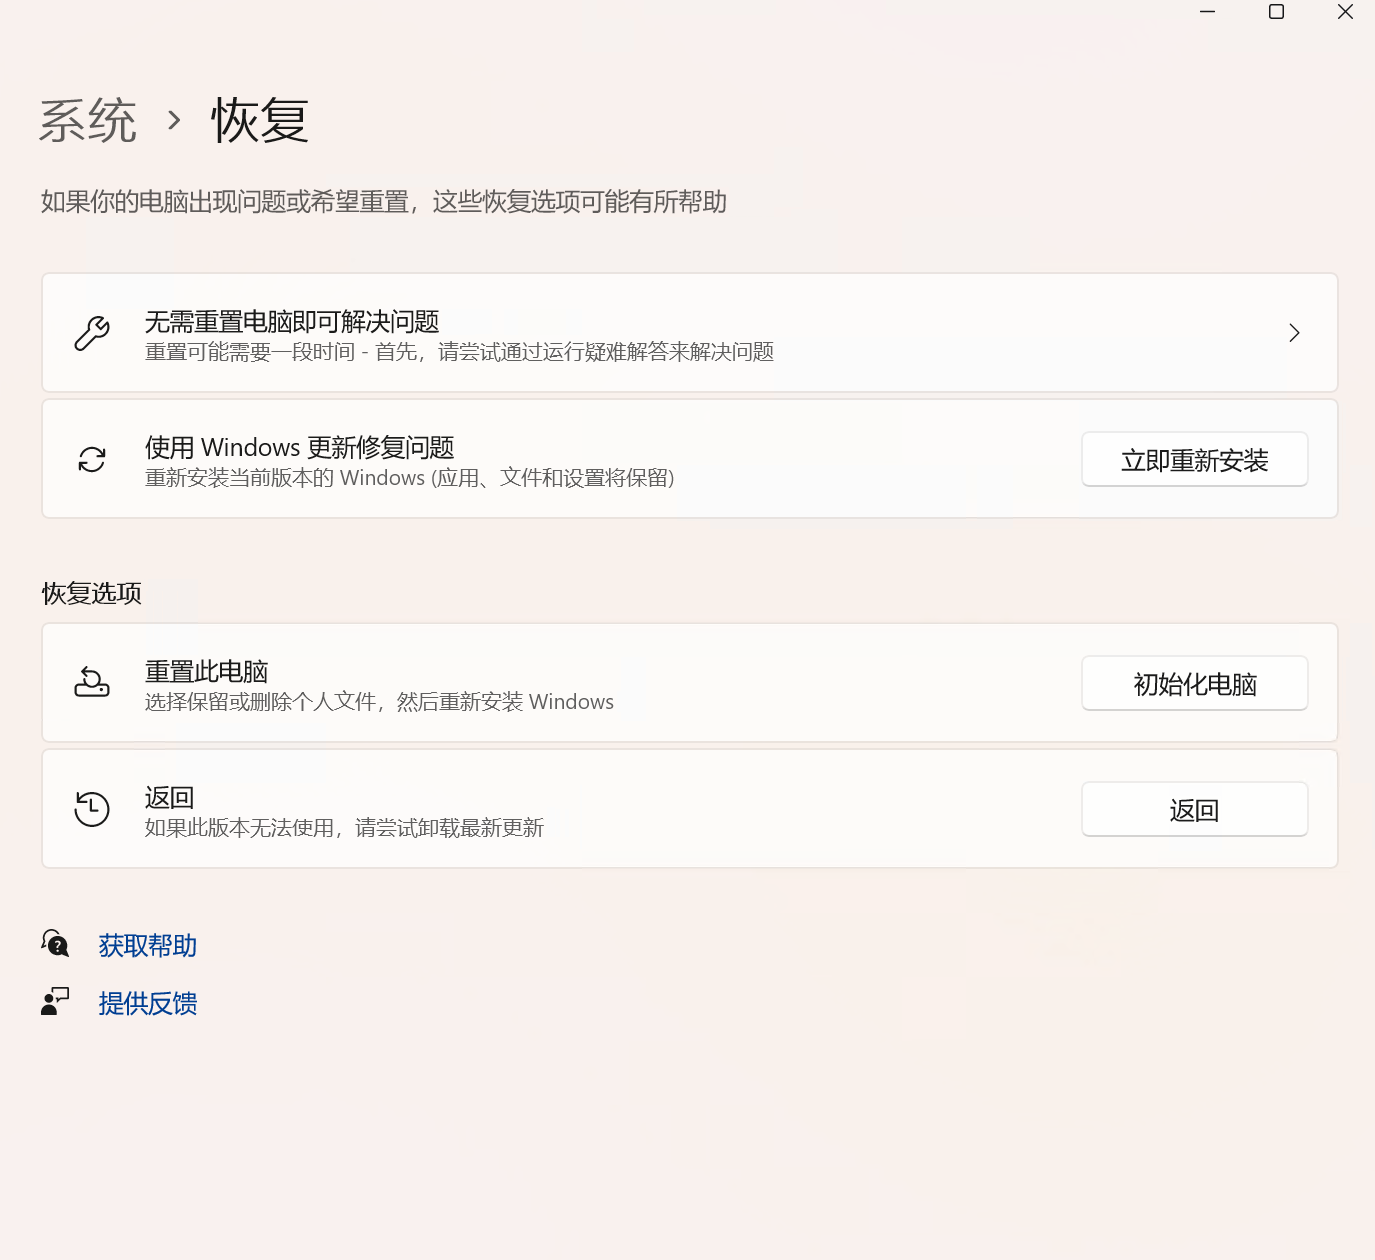The width and height of the screenshot is (1375, 1260).
Task: Navigate back using the 系统 breadcrumb
Action: coord(88,119)
